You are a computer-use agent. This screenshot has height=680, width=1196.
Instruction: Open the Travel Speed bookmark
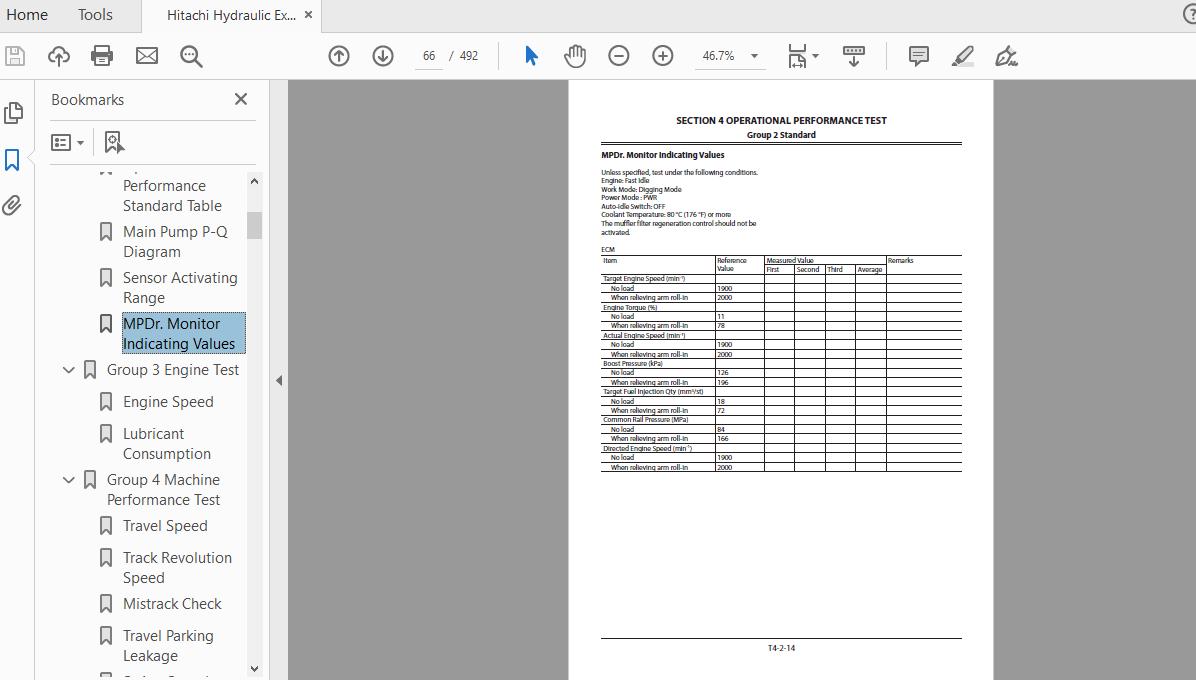point(165,526)
